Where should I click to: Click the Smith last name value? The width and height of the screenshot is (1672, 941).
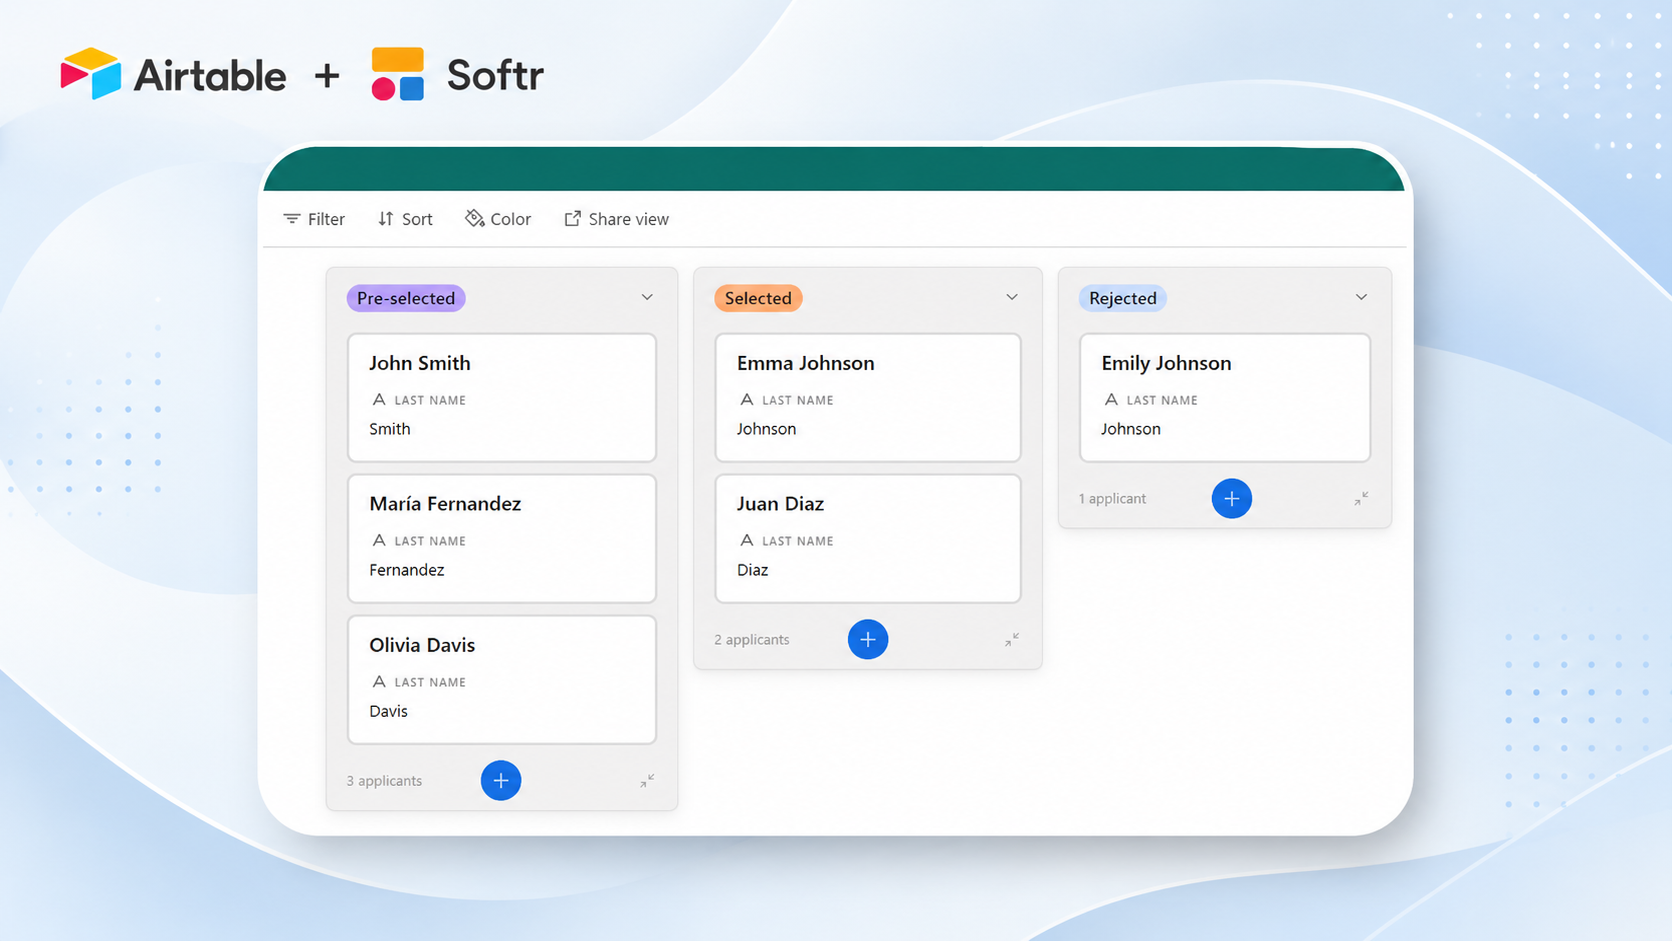[x=390, y=429]
